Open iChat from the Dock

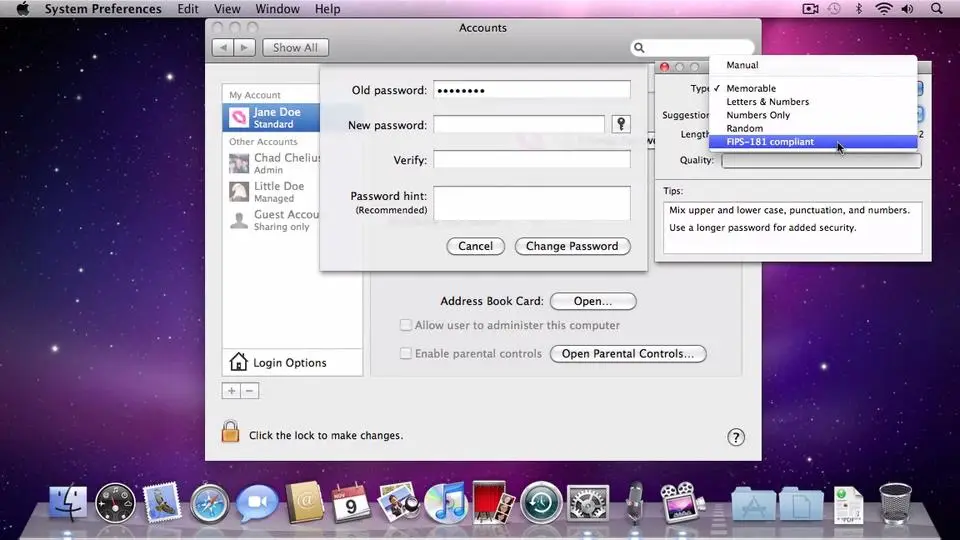pyautogui.click(x=257, y=503)
